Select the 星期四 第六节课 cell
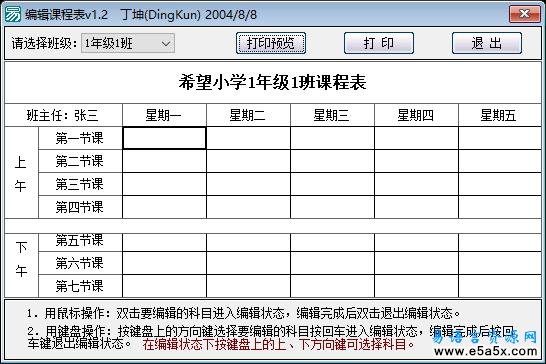This screenshot has width=546, height=364. (416, 263)
